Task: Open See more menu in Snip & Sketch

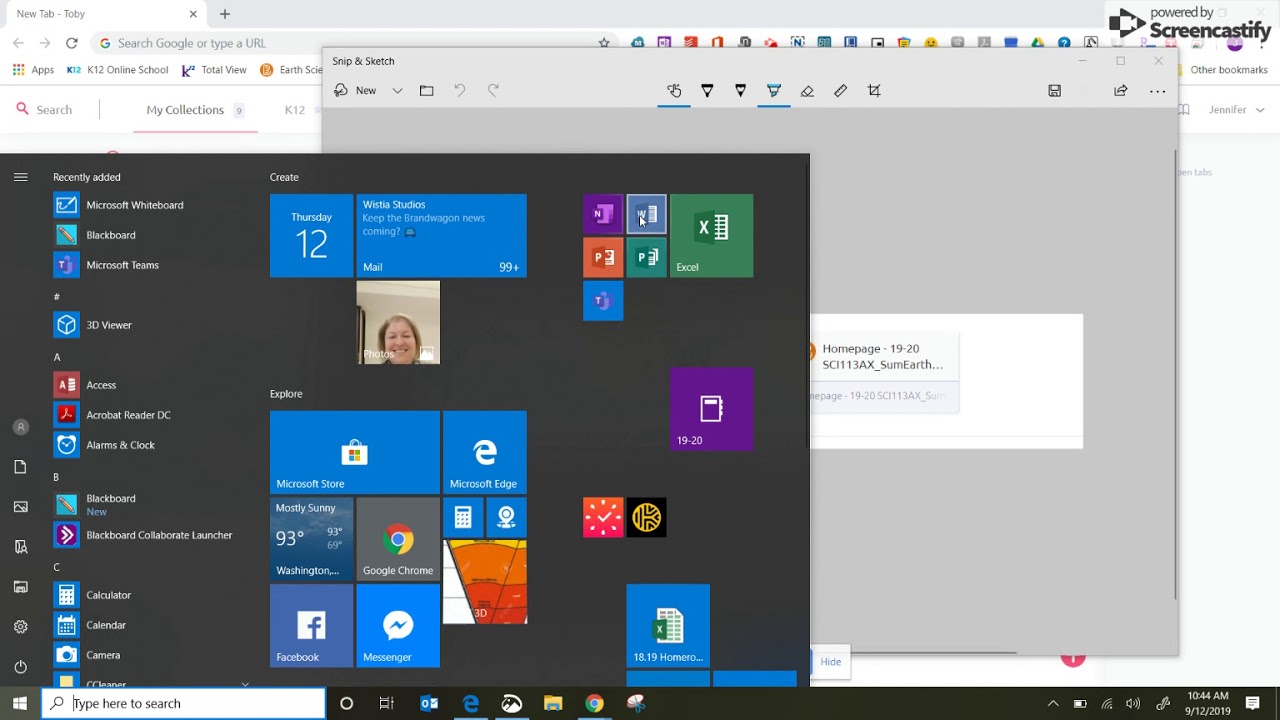Action: click(x=1157, y=91)
